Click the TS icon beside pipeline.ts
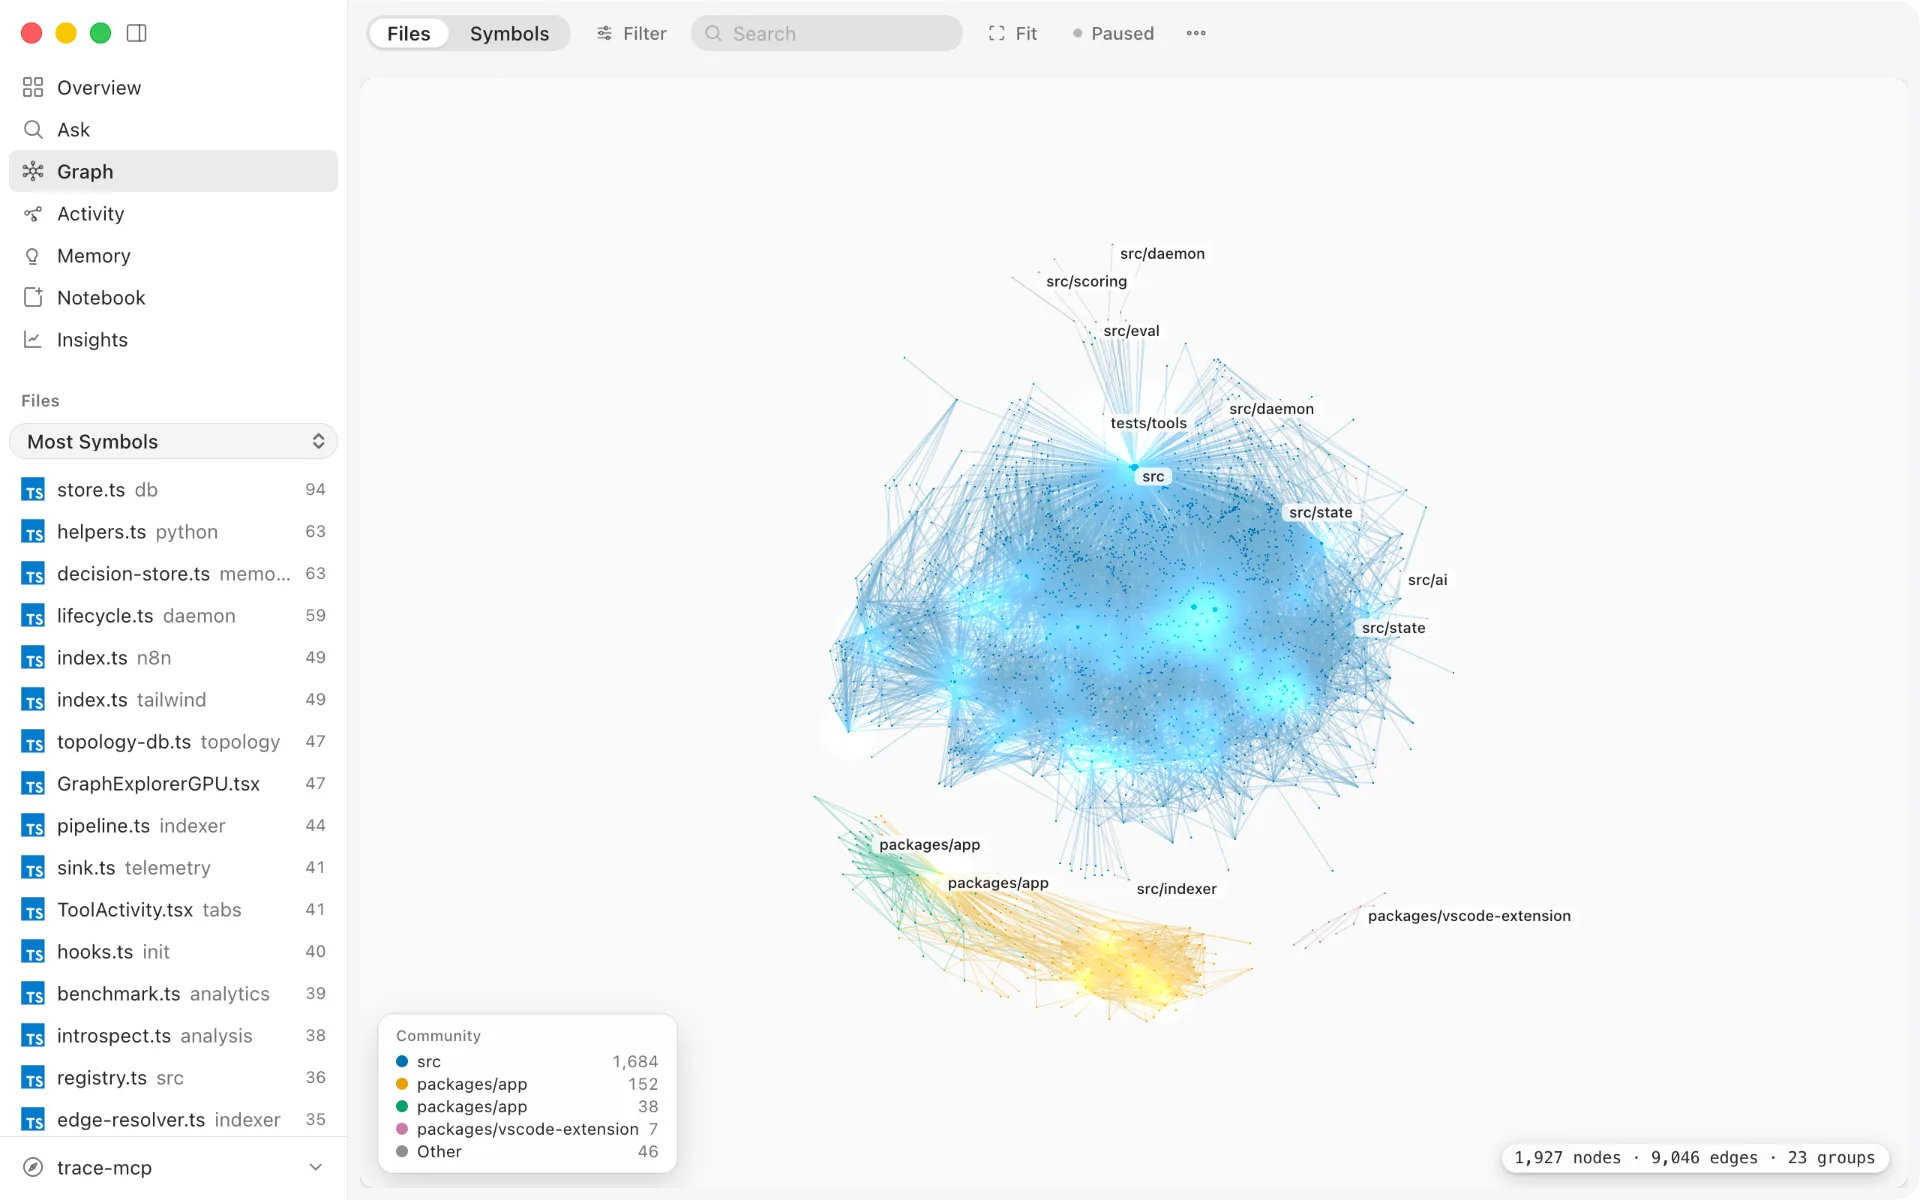Viewport: 1920px width, 1200px height. tap(33, 826)
